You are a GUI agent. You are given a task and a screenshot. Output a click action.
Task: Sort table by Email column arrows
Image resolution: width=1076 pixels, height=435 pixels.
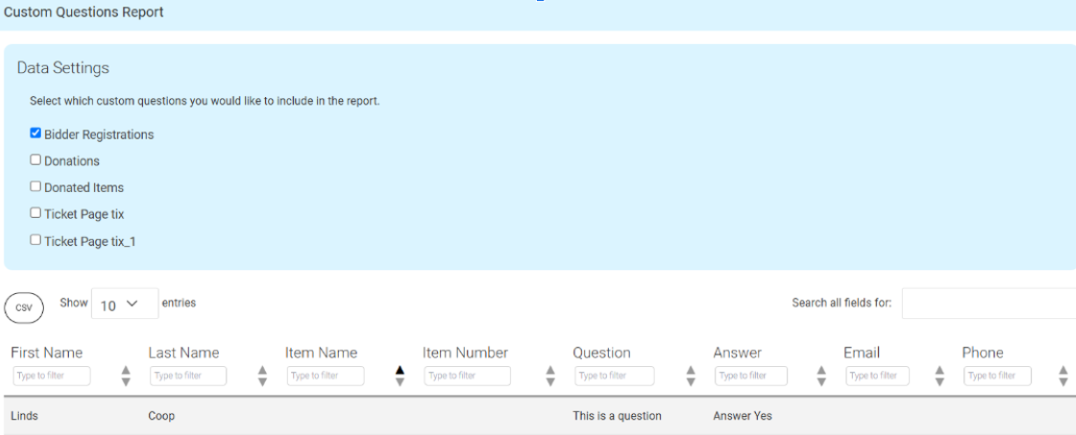pos(940,375)
